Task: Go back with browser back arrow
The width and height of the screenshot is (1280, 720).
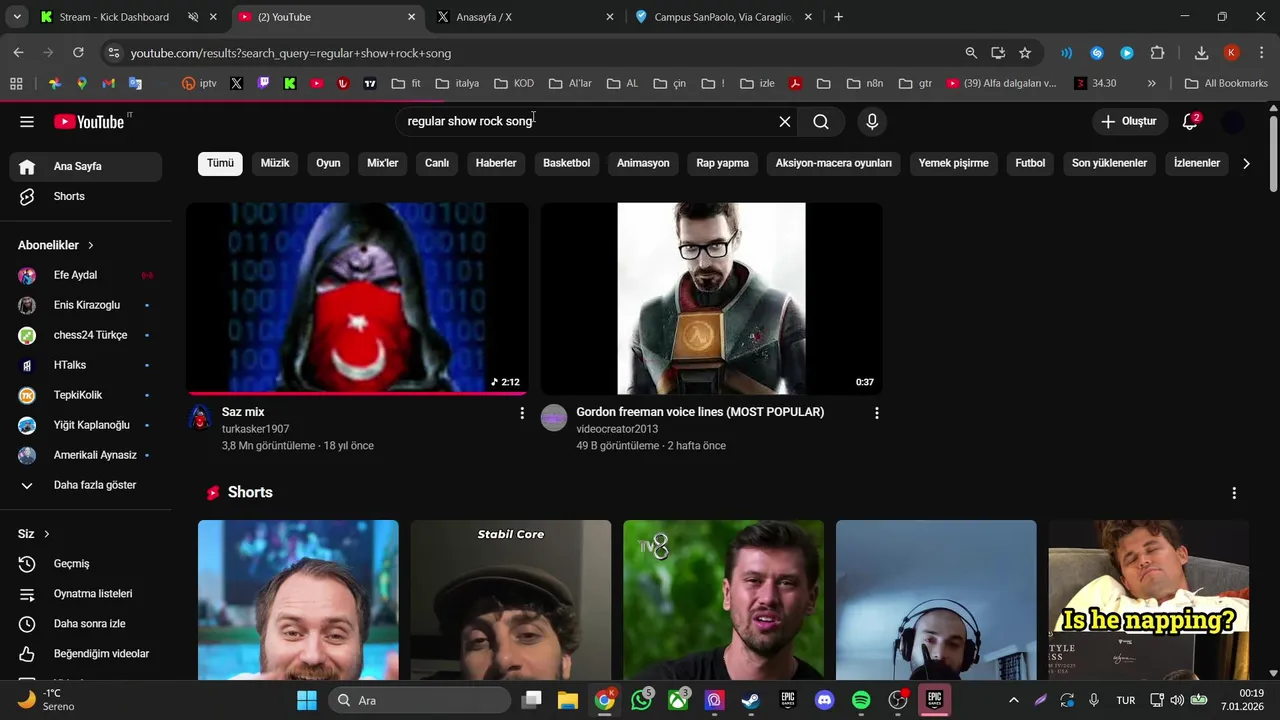Action: pos(18,53)
